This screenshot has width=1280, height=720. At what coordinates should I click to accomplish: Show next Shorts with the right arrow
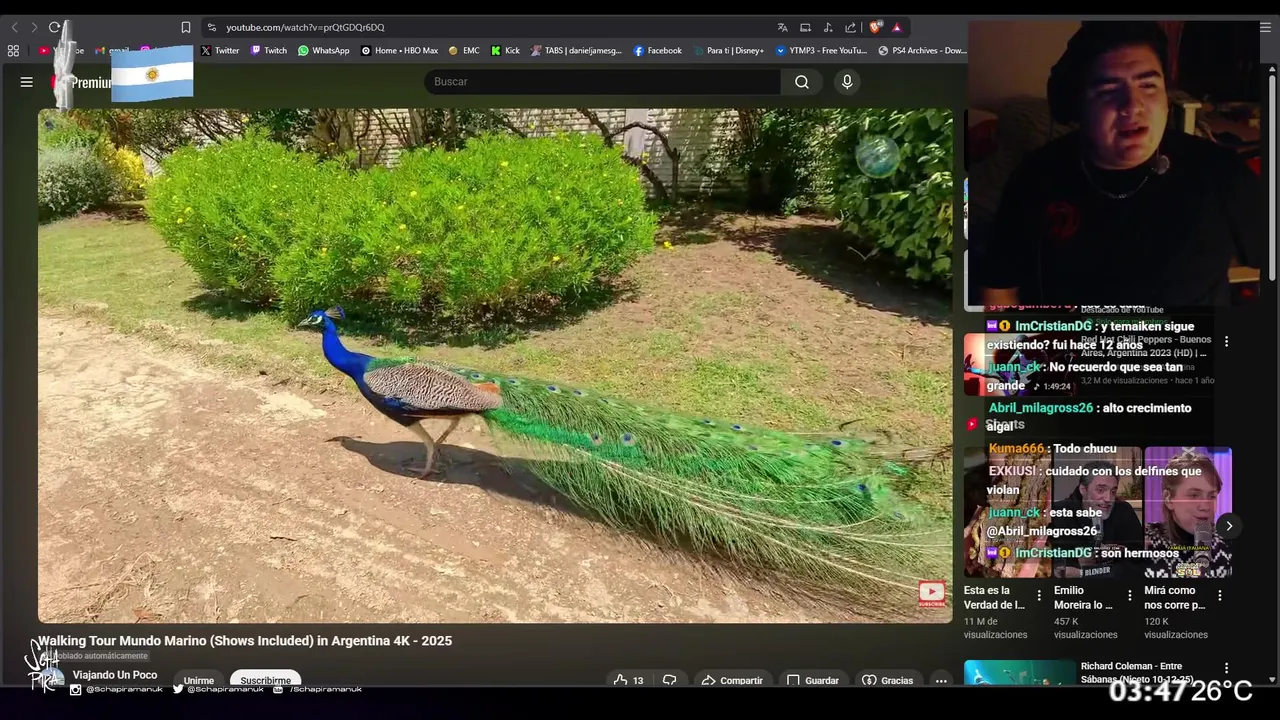click(1229, 526)
